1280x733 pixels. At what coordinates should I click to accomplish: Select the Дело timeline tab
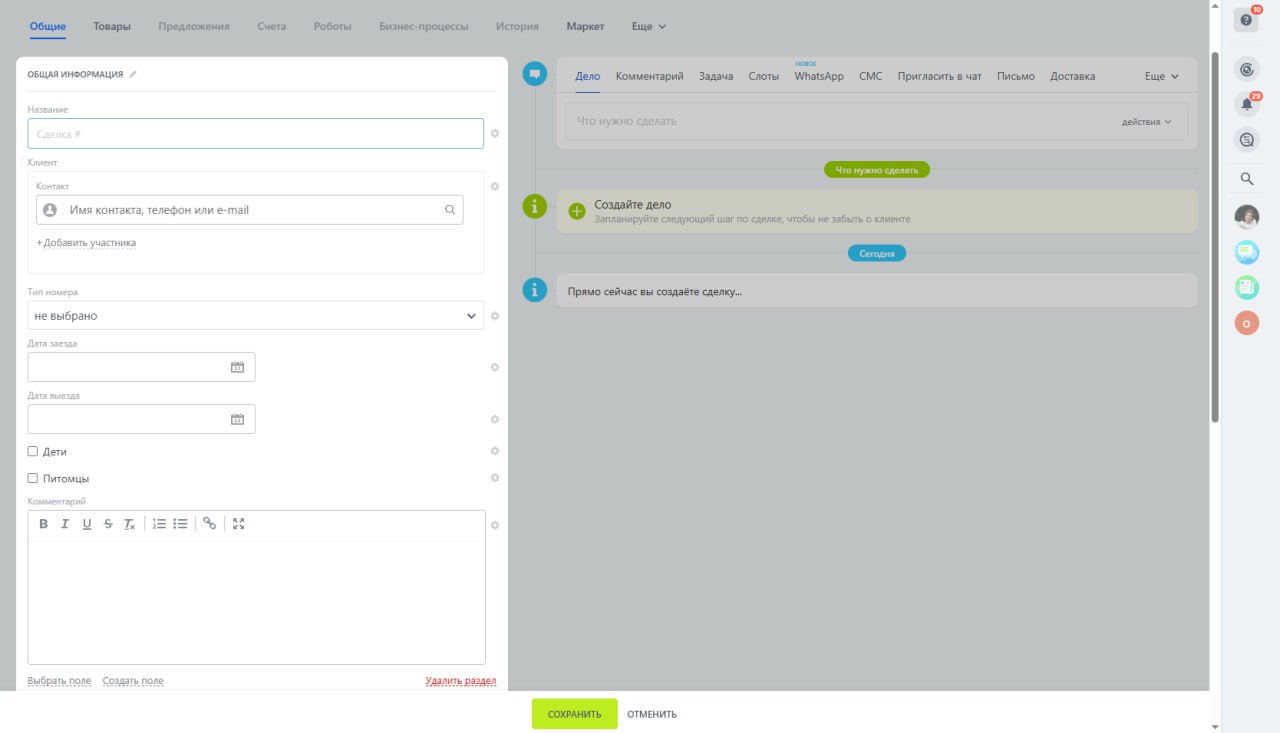point(588,76)
